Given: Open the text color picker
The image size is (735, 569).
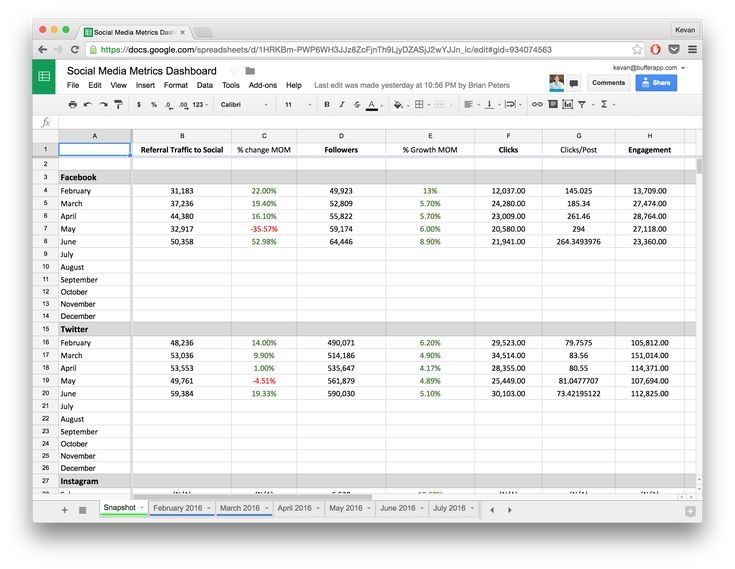Looking at the screenshot, I should pos(372,105).
